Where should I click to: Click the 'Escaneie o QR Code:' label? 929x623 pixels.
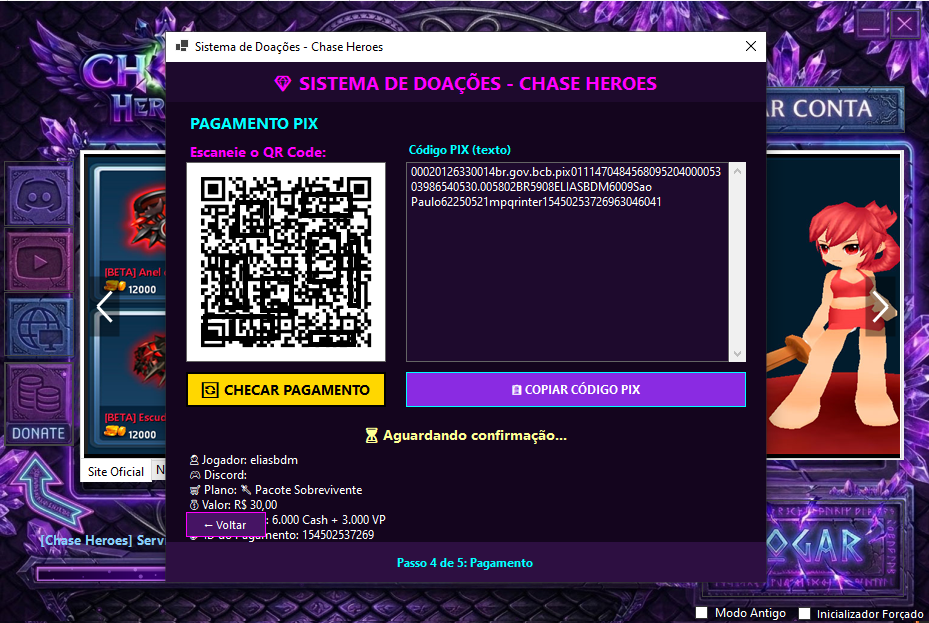(x=258, y=152)
